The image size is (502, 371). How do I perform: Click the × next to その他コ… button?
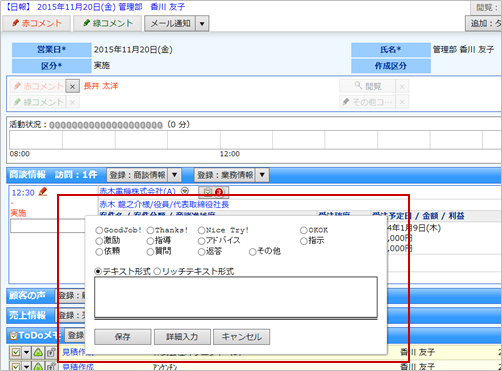pyautogui.click(x=402, y=102)
